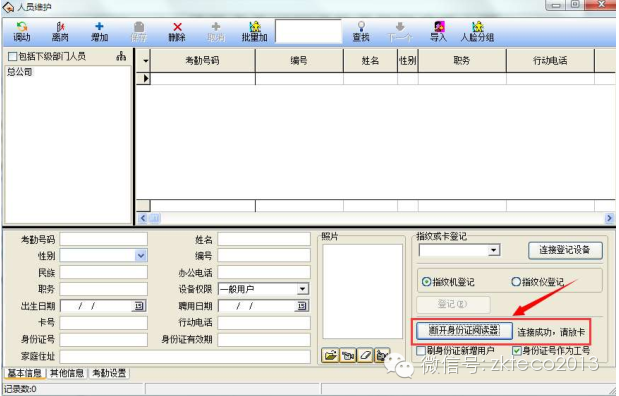Switch to 基本信息 tab

point(24,373)
